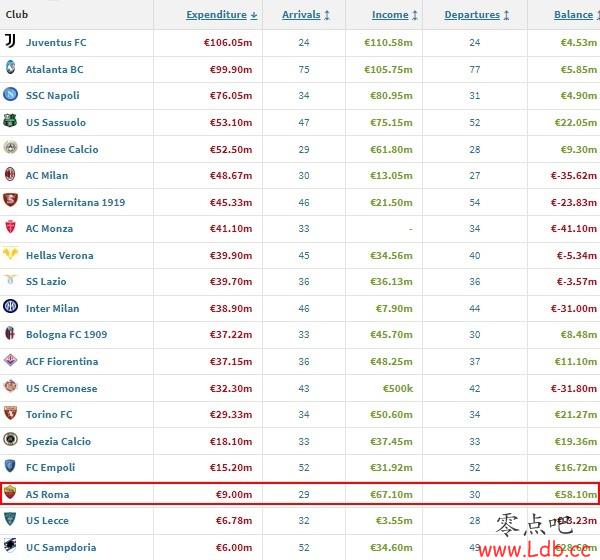Sort table by Balance column header
This screenshot has height=560, width=600.
(x=576, y=15)
